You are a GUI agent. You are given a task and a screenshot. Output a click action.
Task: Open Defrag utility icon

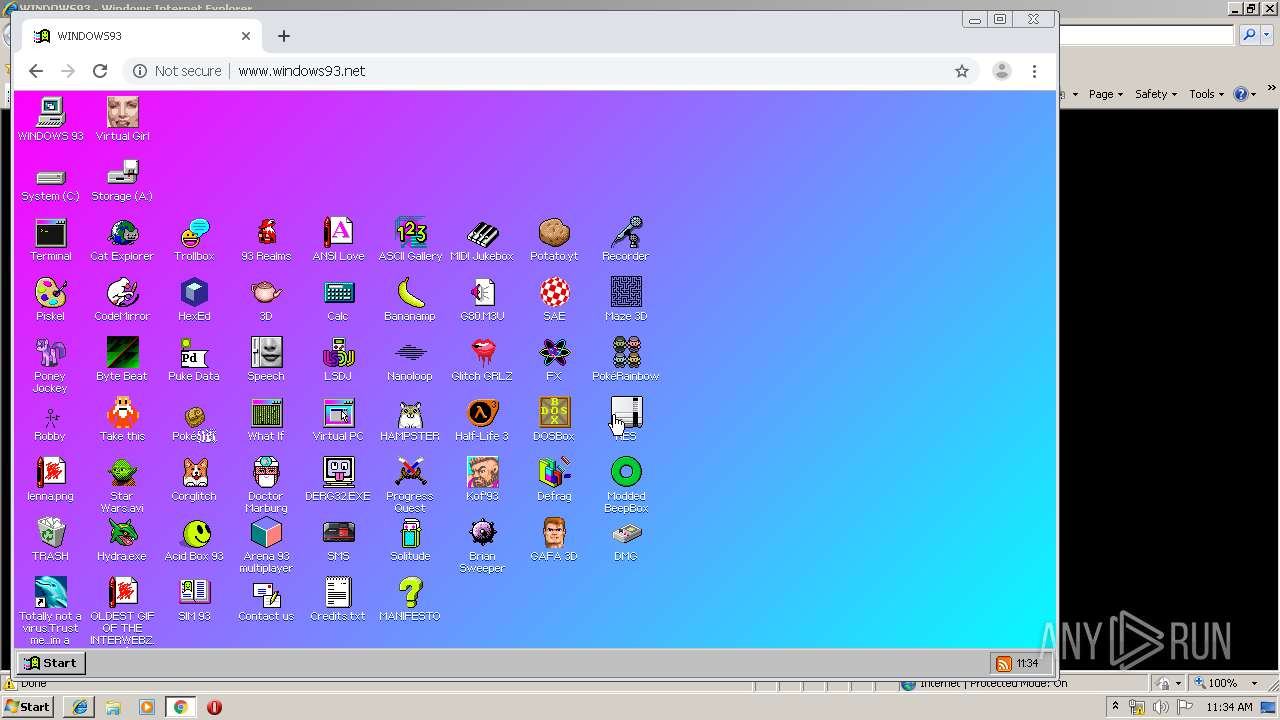pos(554,480)
